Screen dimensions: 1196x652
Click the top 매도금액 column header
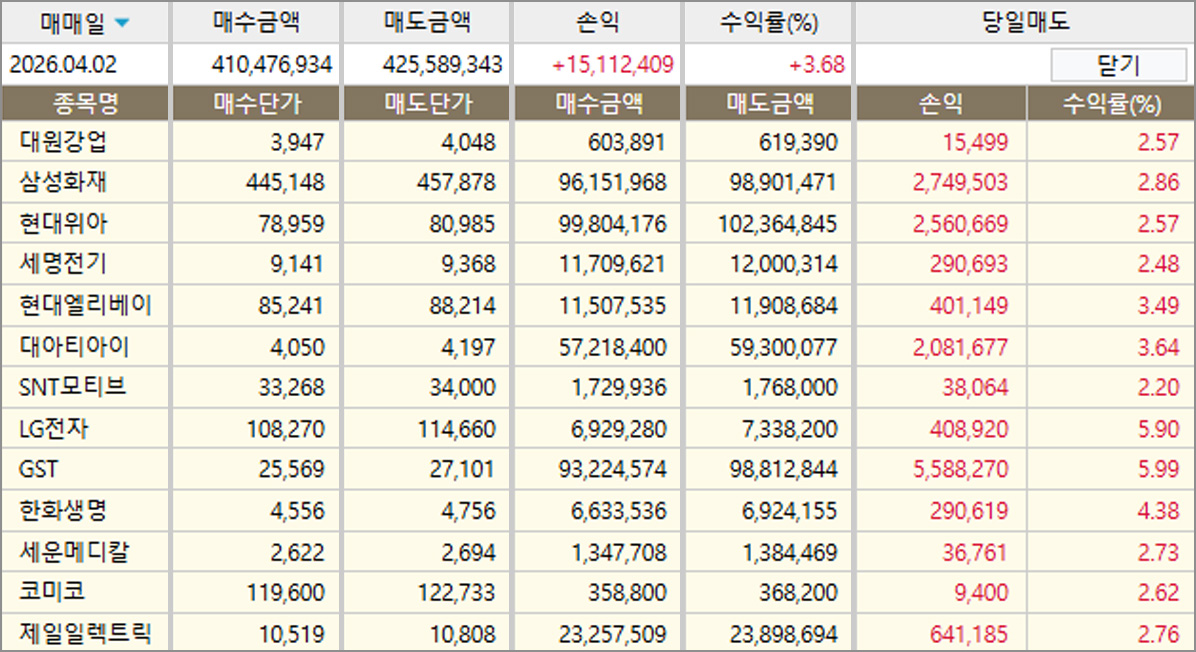(427, 23)
